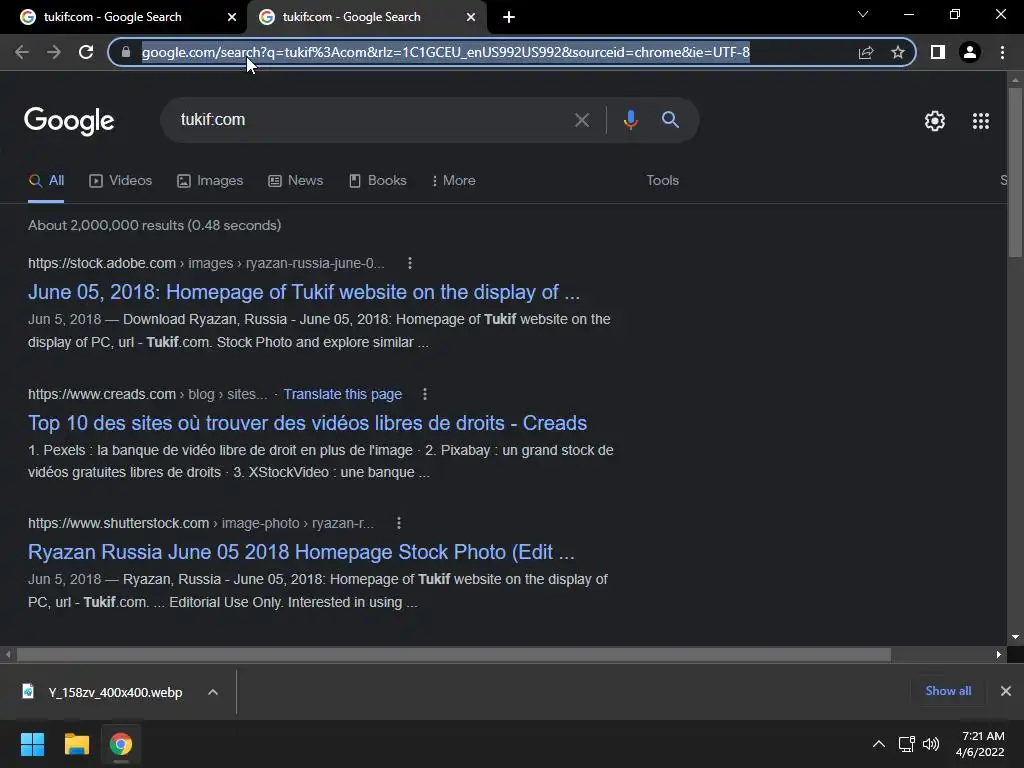Open the Shutterstock result more options dots
Screen dimensions: 1024x768
coord(398,523)
